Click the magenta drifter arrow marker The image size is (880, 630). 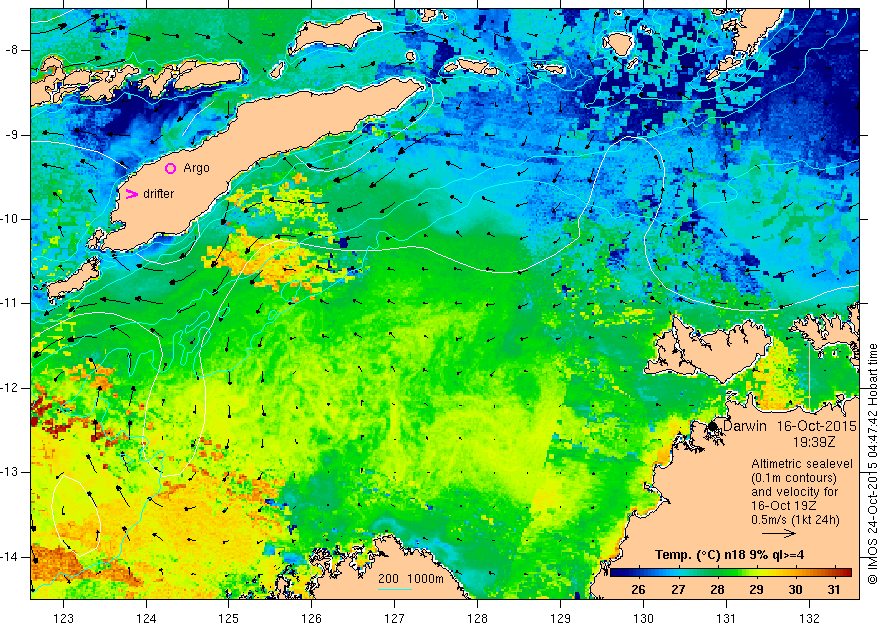[x=132, y=194]
